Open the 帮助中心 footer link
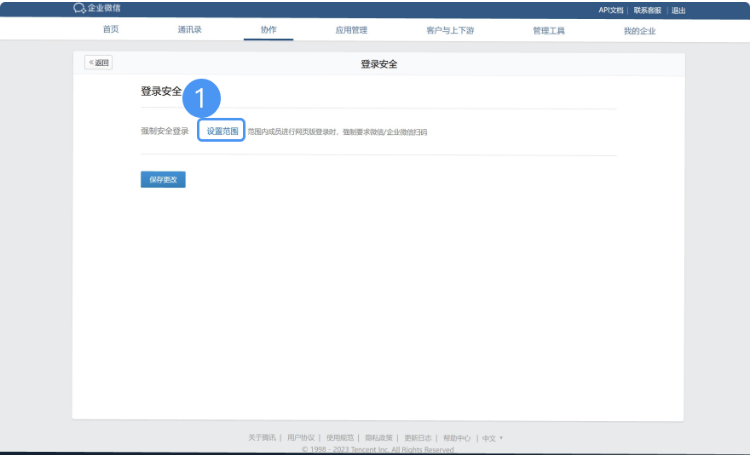 [457, 438]
